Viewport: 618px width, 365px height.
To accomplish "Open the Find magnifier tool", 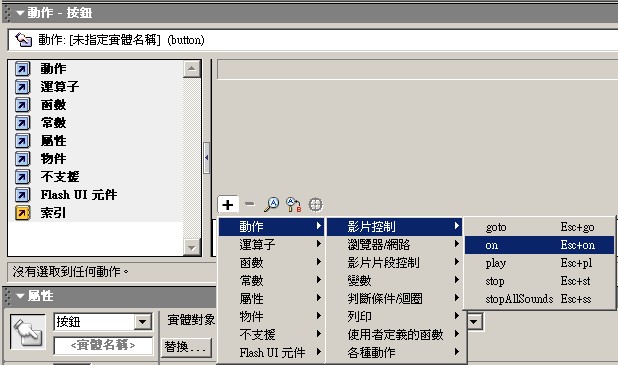I will click(272, 204).
